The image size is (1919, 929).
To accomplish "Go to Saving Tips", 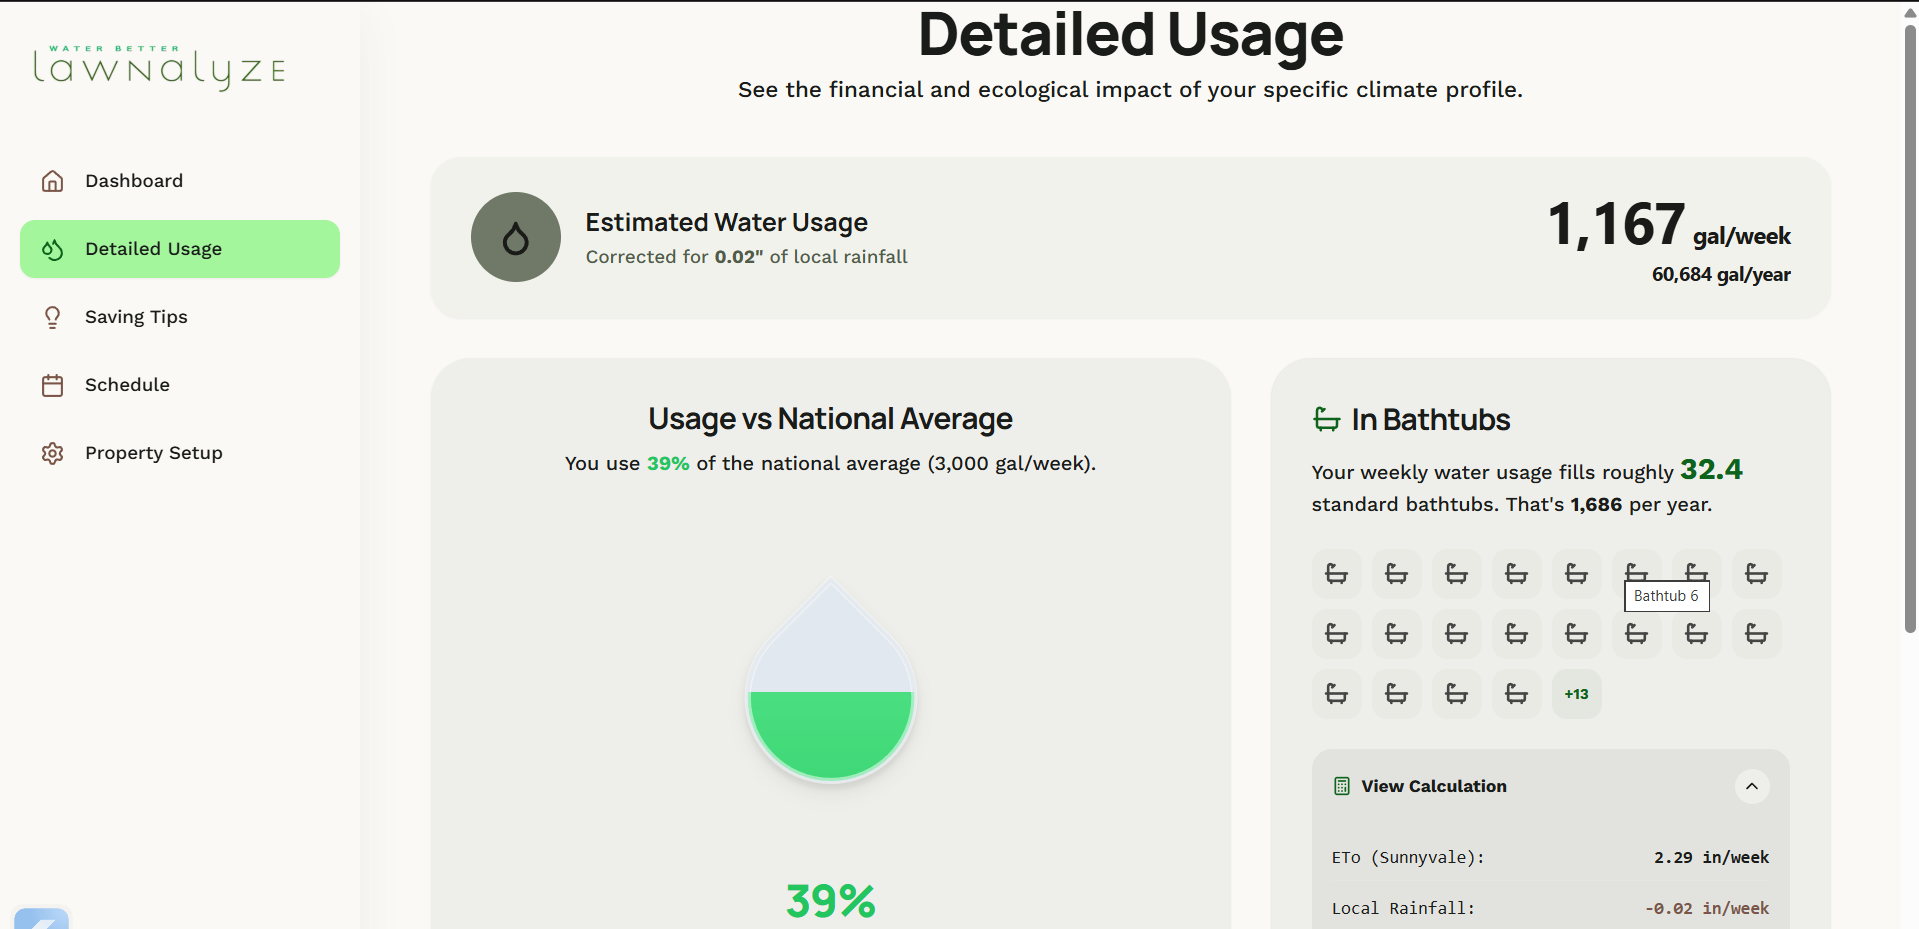I will point(180,317).
